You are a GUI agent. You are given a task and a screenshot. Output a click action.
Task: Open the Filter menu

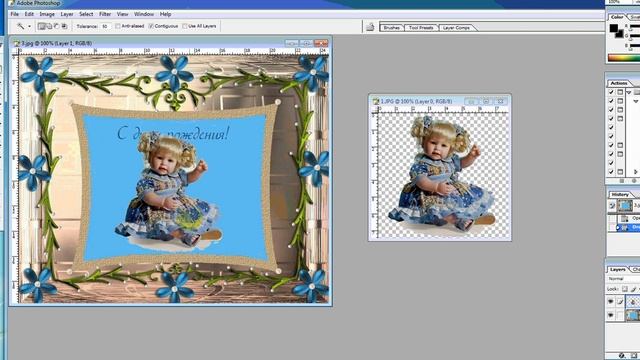coord(105,14)
